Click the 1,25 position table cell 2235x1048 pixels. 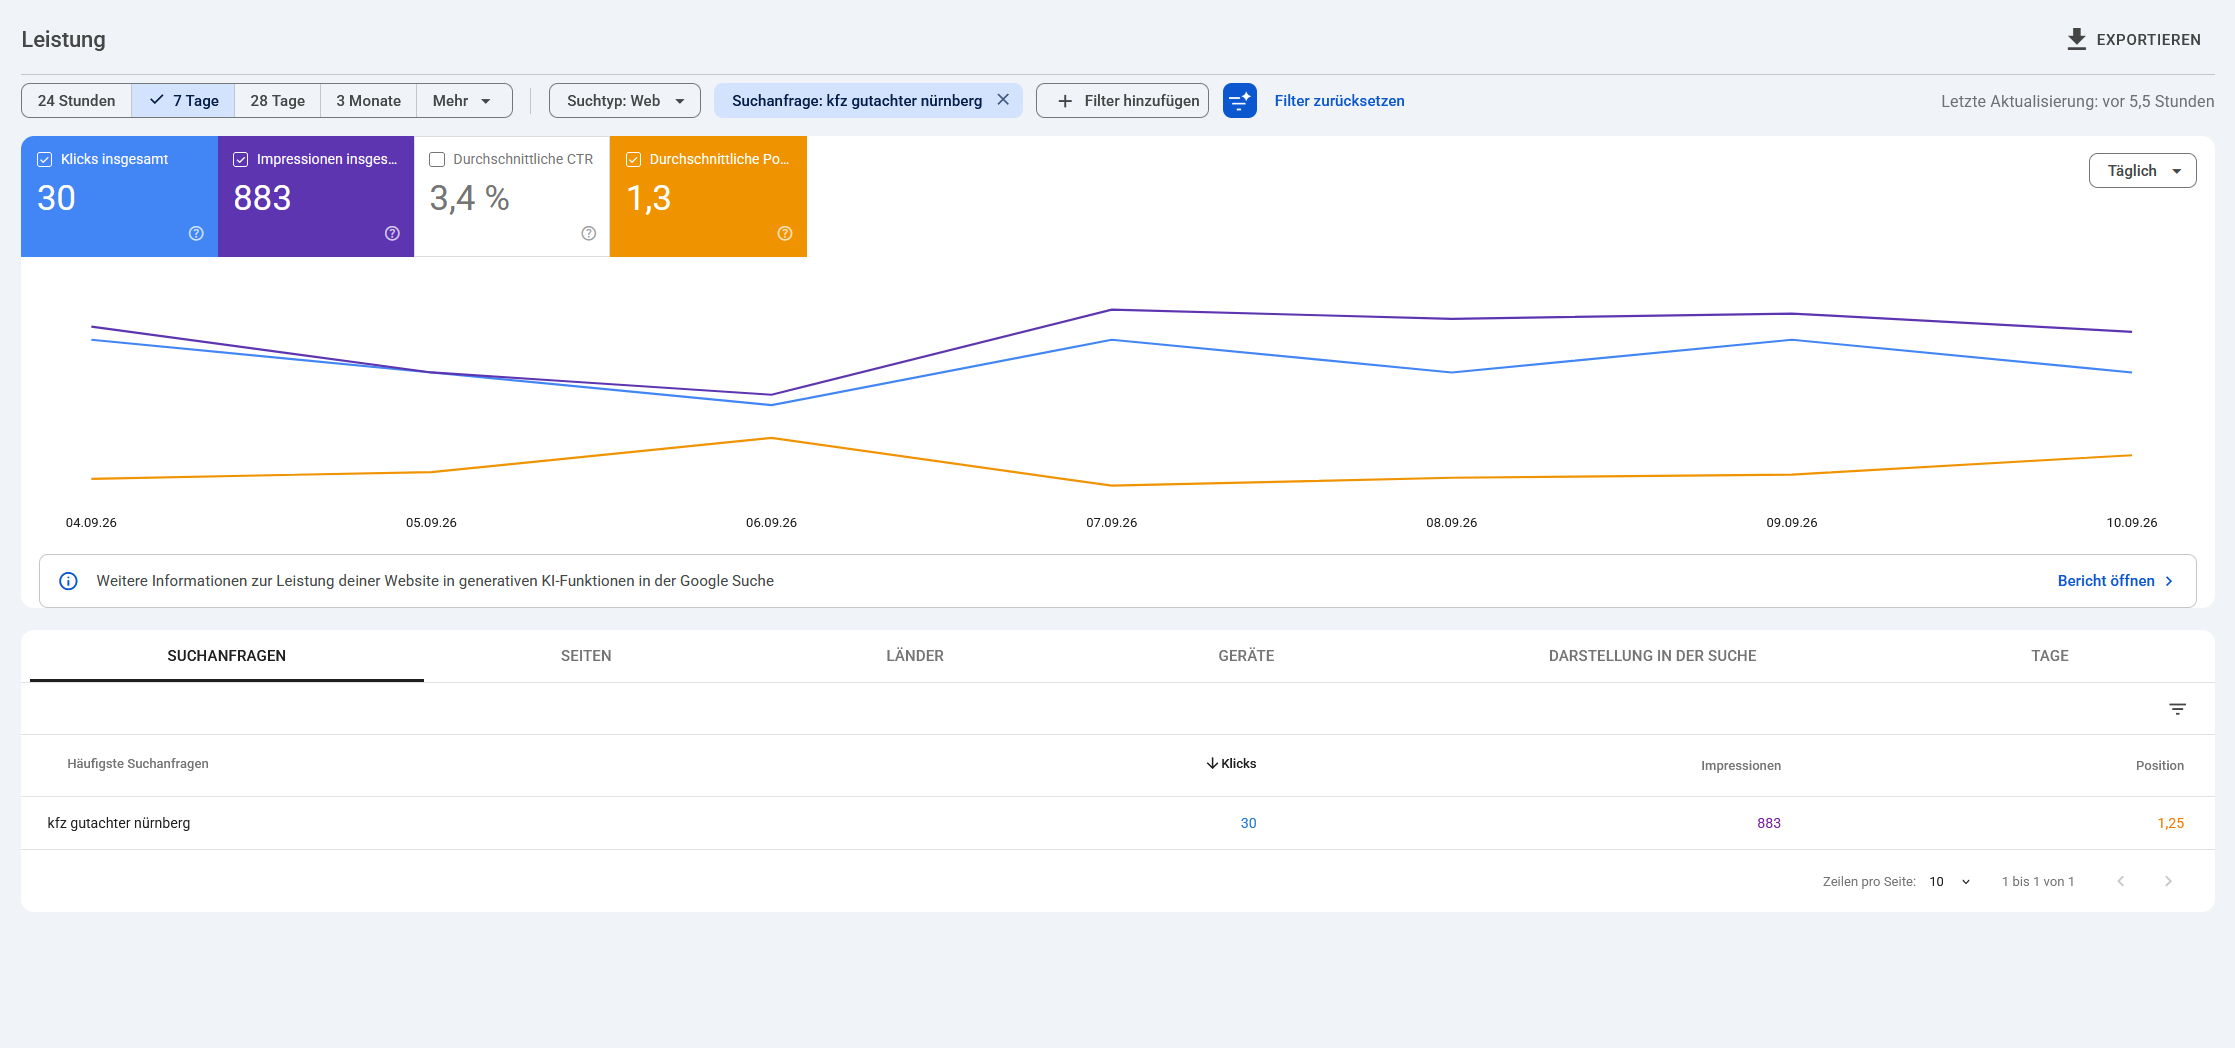point(2171,823)
